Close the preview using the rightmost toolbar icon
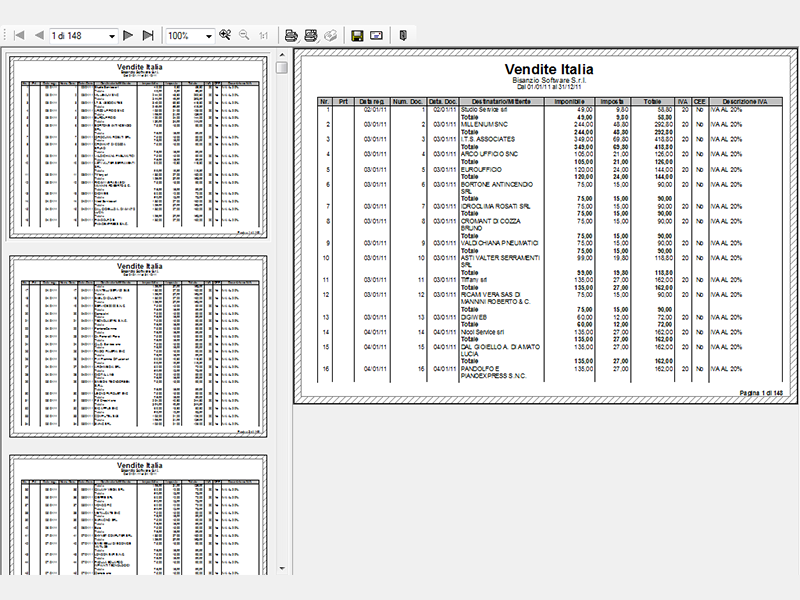This screenshot has width=800, height=600. coord(403,35)
